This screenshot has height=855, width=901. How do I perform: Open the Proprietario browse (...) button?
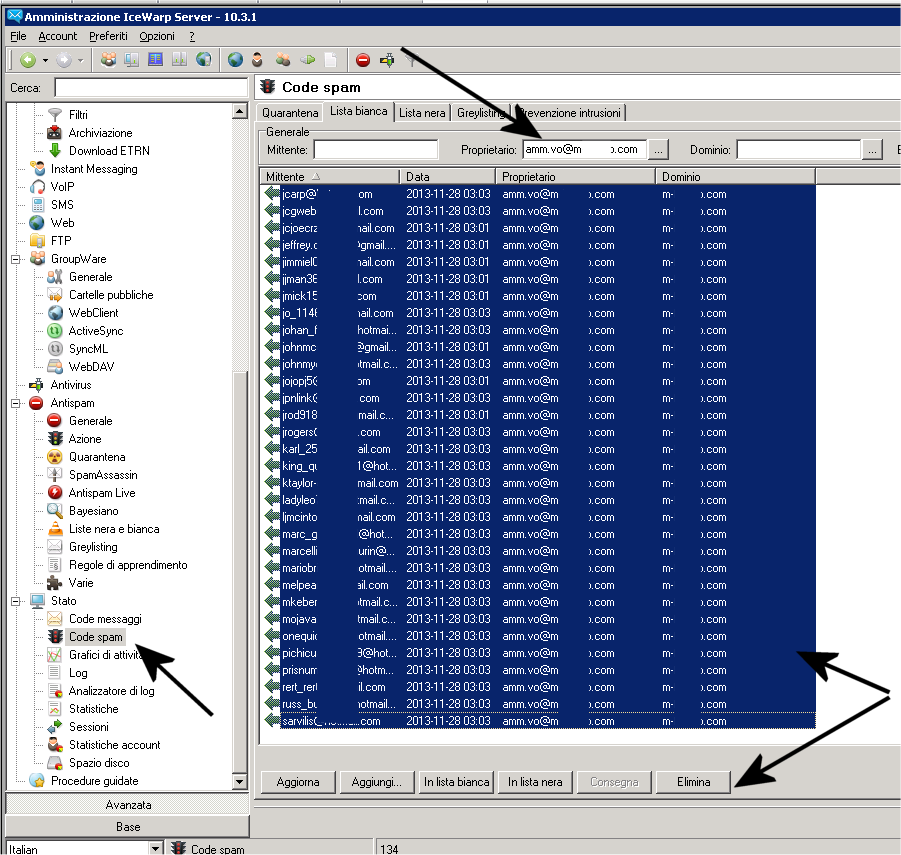658,150
